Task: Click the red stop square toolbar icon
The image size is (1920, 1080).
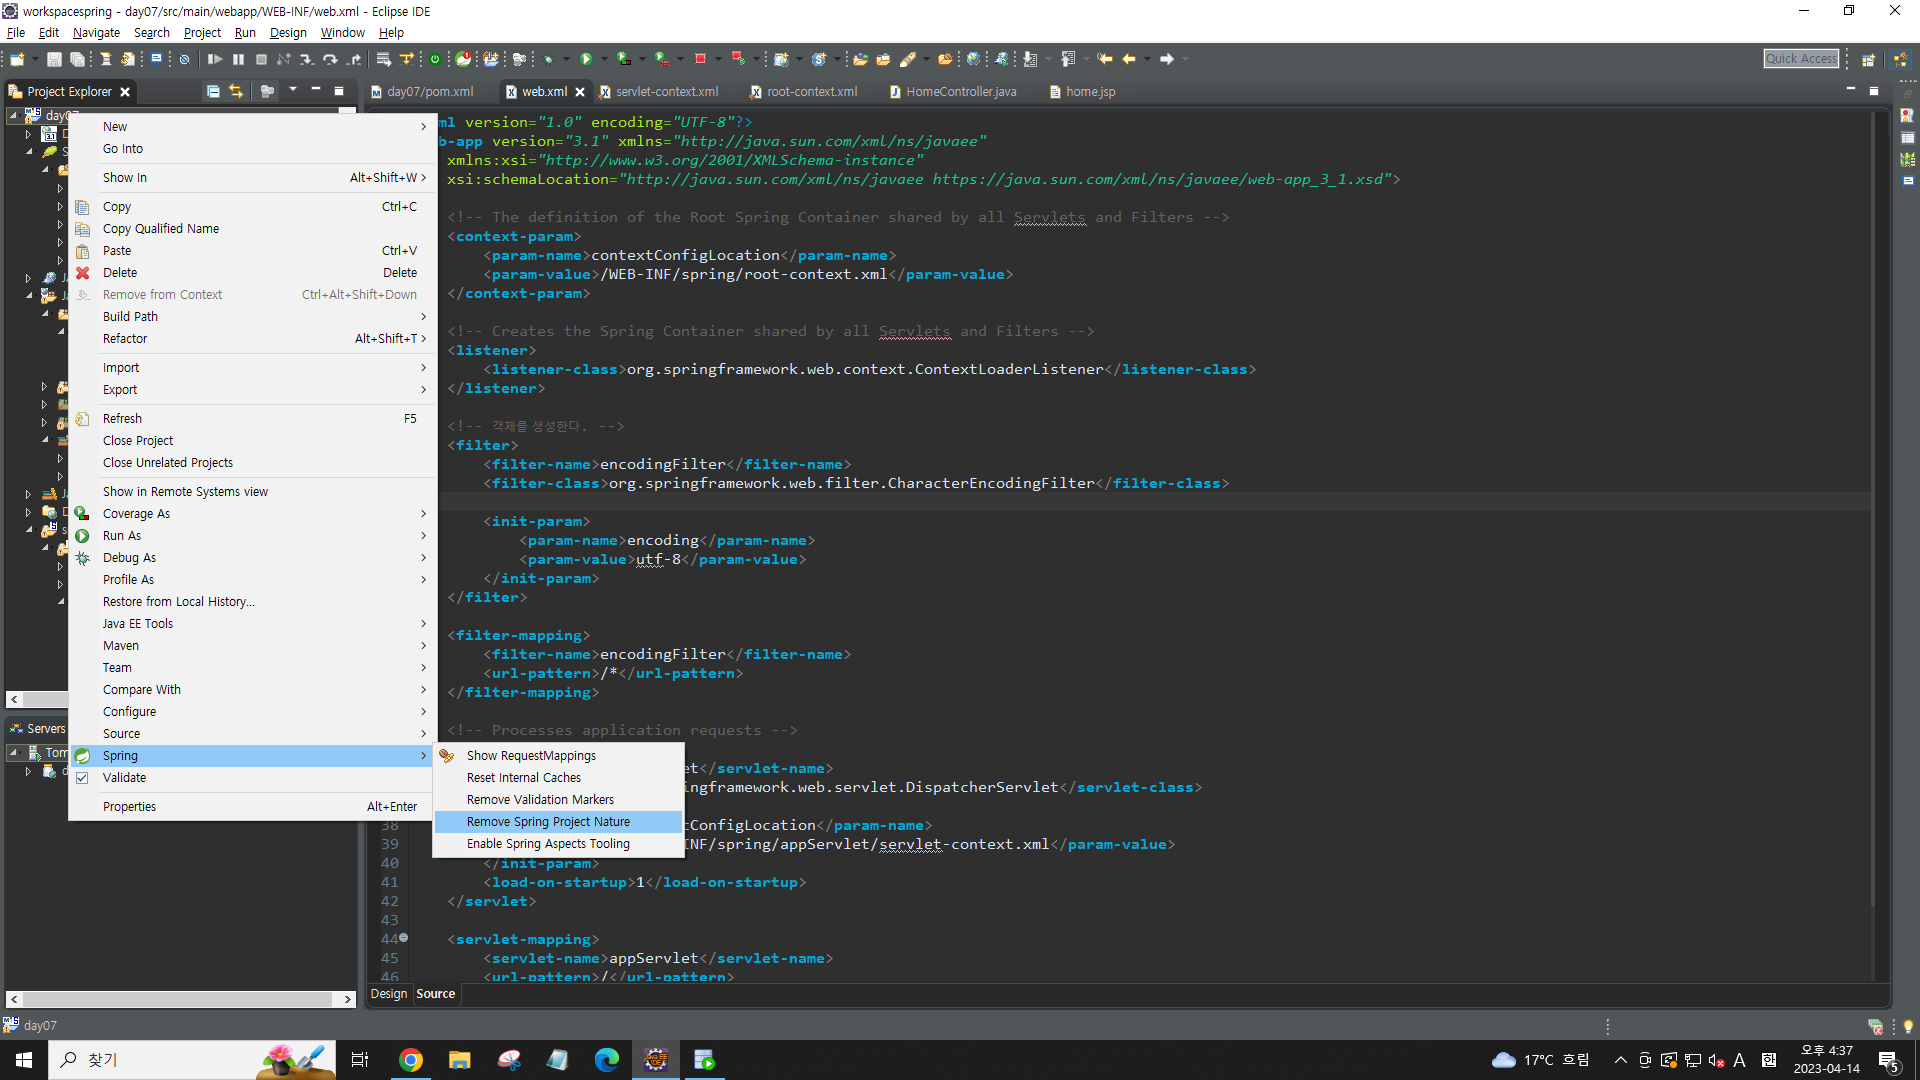Action: click(700, 59)
